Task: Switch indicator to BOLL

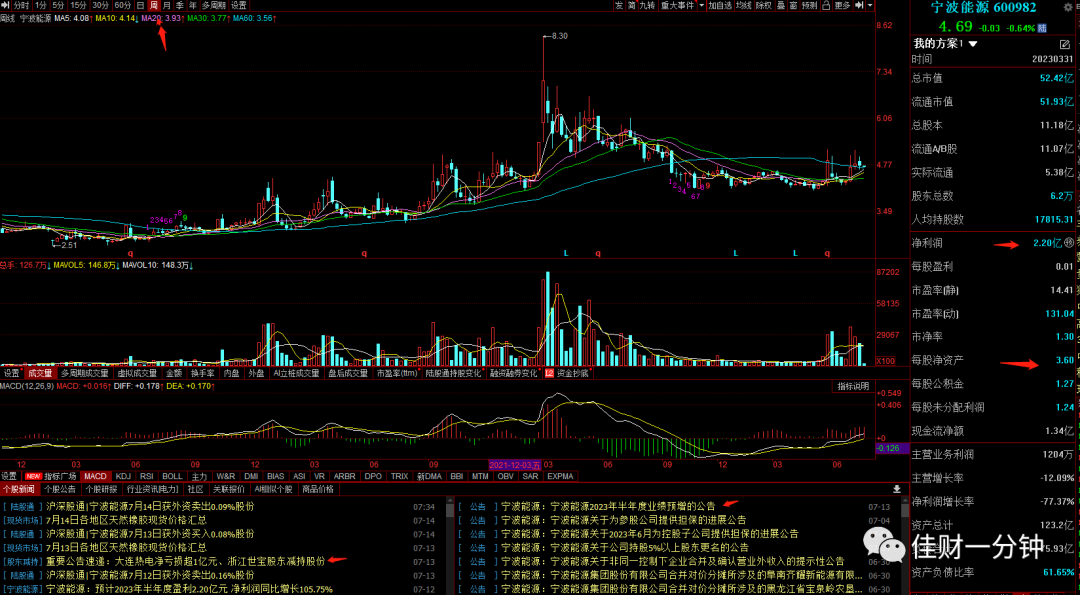Action: 172,476
